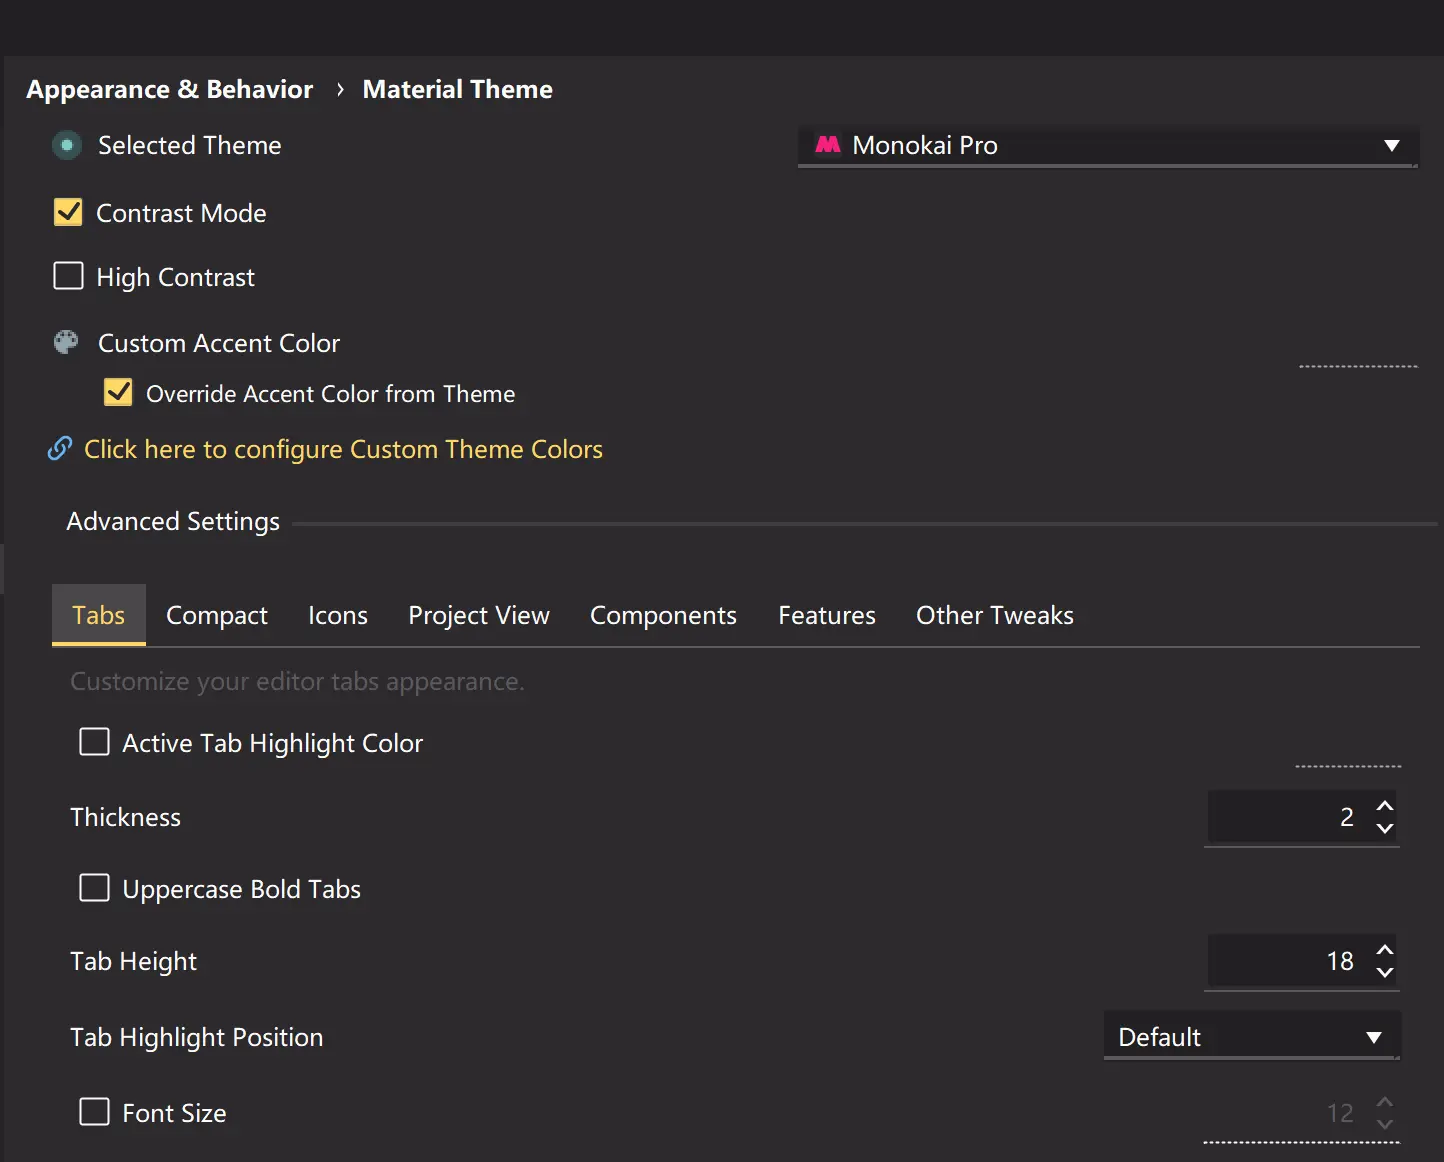The height and width of the screenshot is (1162, 1444).
Task: Click the link chain icon
Action: (x=60, y=449)
